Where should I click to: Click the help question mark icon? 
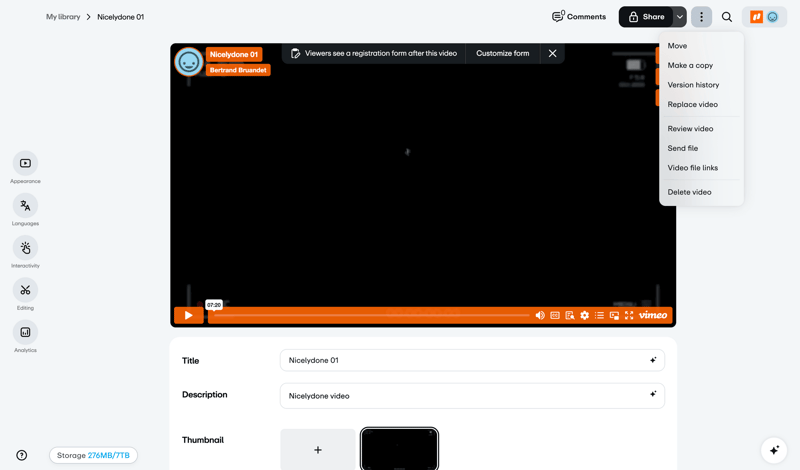(x=21, y=455)
